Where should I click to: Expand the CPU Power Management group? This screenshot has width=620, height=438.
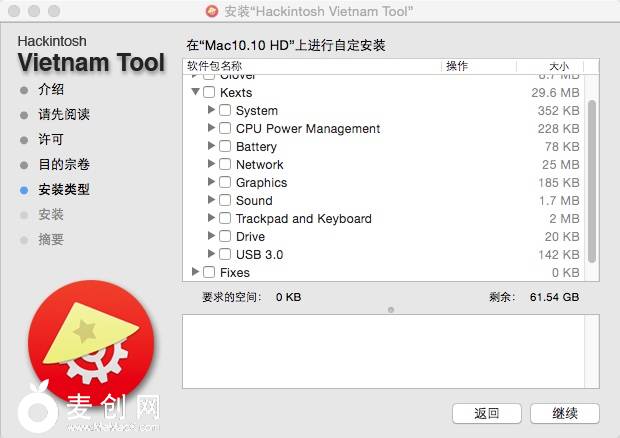(211, 129)
